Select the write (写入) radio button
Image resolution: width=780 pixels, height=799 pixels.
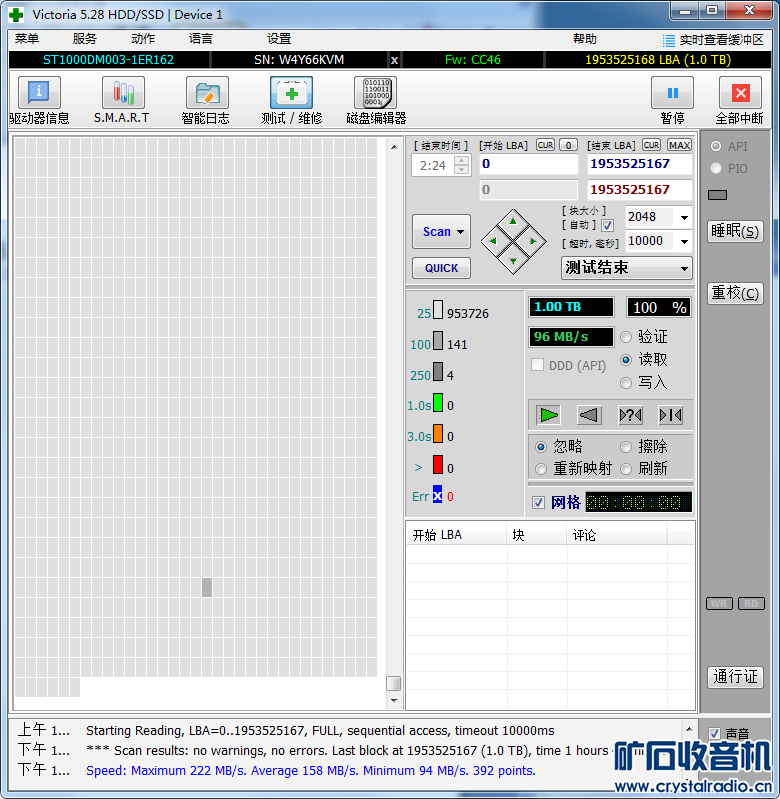626,383
